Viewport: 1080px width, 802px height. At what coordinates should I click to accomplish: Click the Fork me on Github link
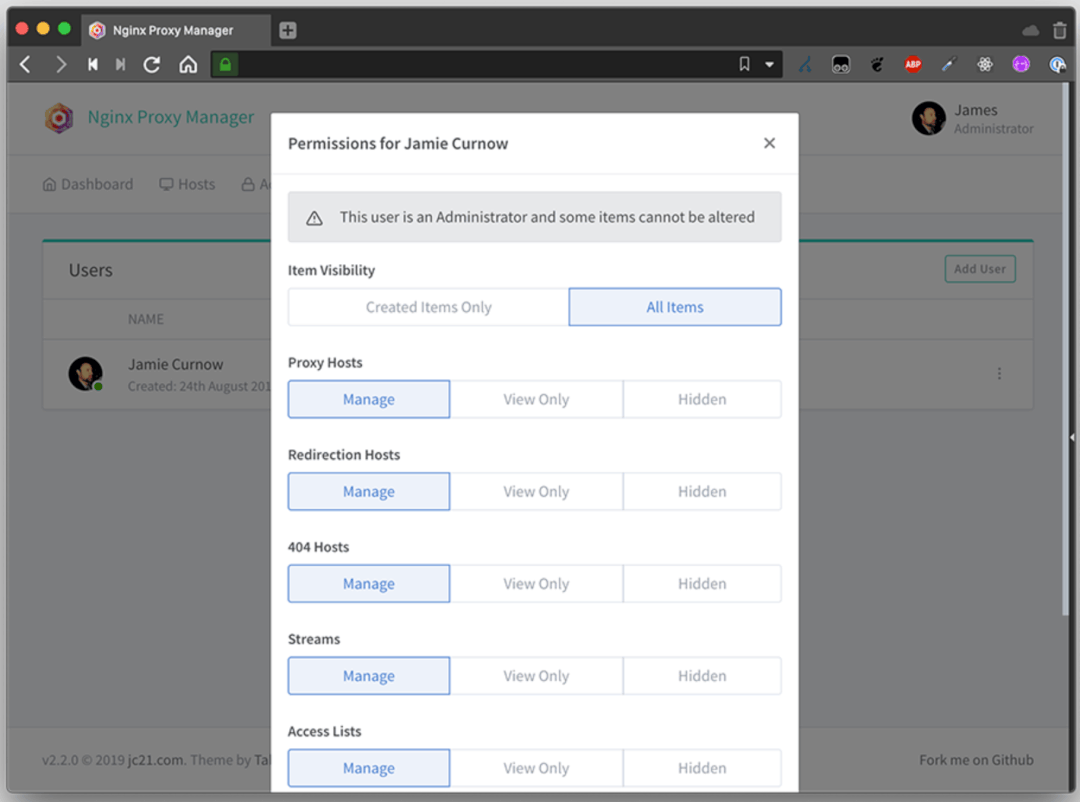[976, 759]
